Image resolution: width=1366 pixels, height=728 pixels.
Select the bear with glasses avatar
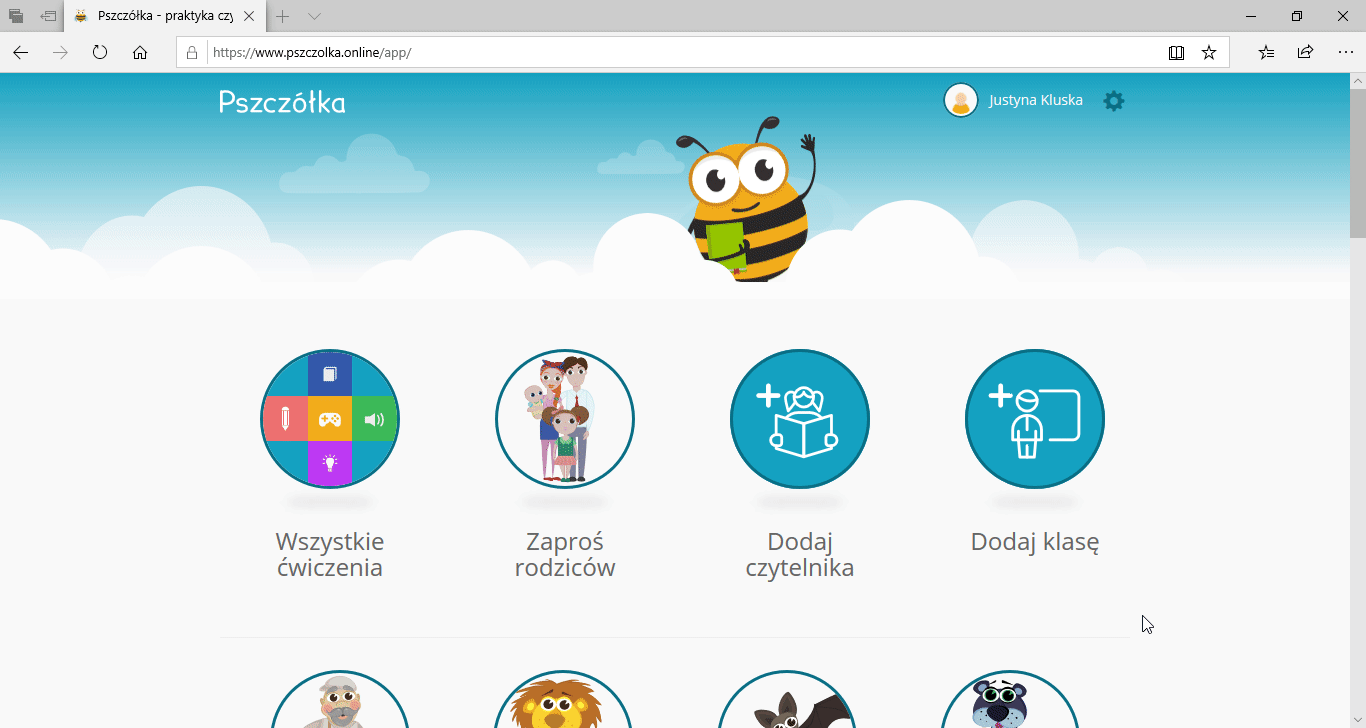click(1010, 700)
